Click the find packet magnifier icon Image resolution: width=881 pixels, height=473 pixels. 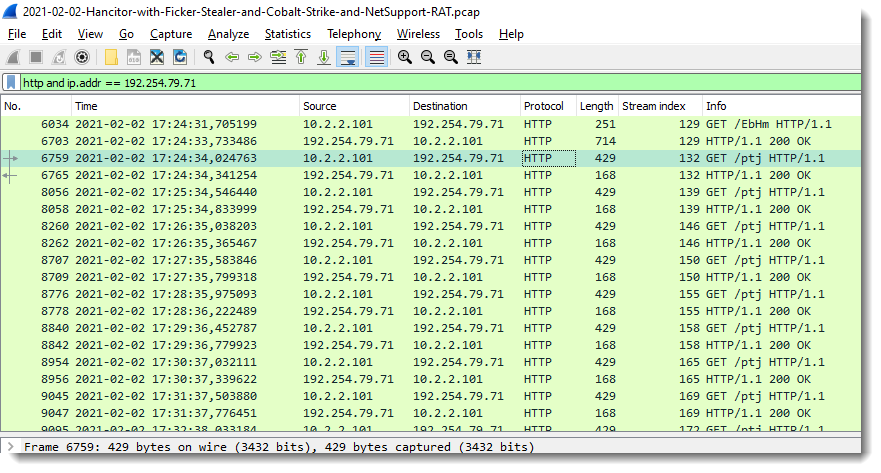point(209,57)
